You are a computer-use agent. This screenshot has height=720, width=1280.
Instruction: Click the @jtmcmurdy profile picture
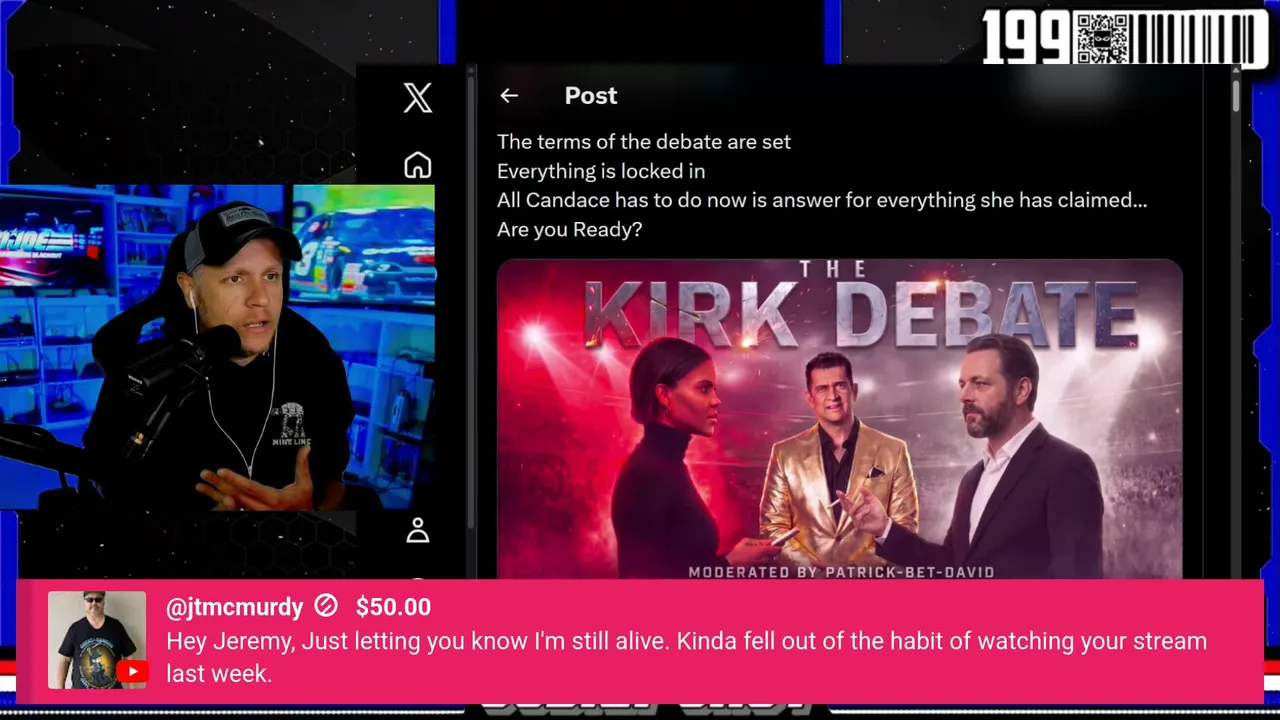coord(97,640)
